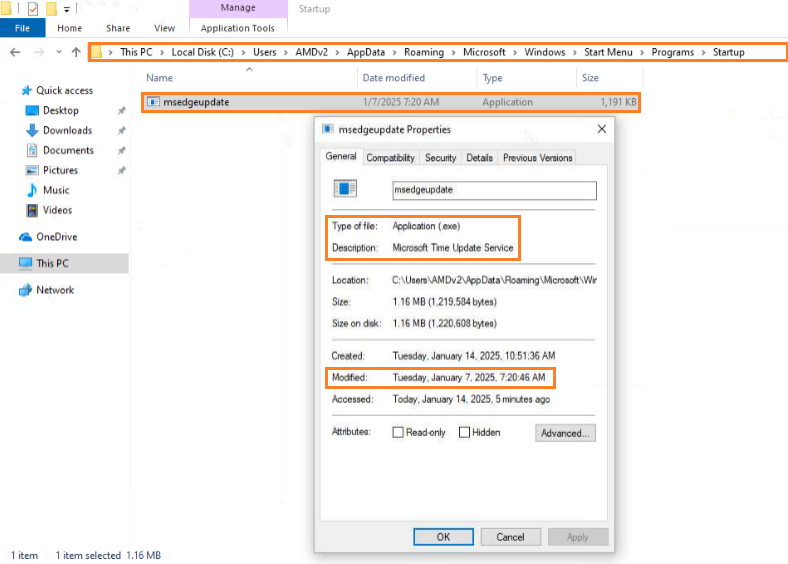Click the quick access toolbar checkmark icon

coord(33,8)
